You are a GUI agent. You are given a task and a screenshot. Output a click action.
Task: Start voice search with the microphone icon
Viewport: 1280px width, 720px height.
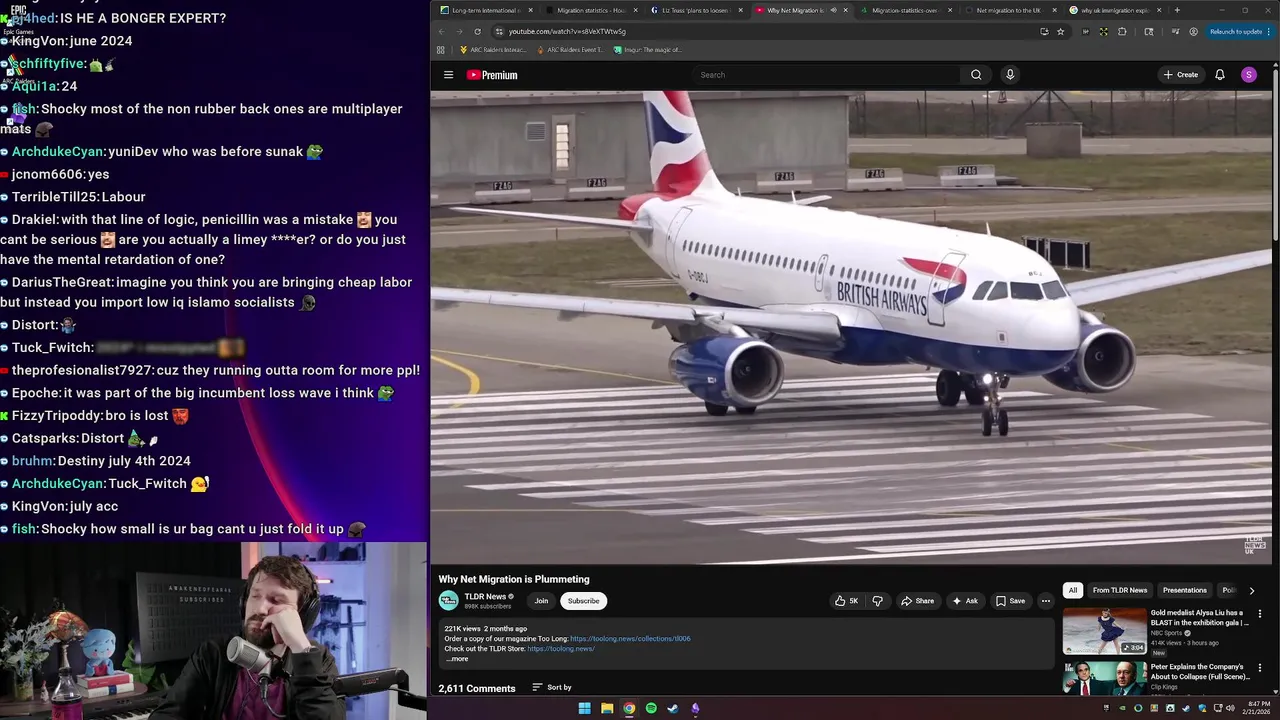tap(1010, 75)
